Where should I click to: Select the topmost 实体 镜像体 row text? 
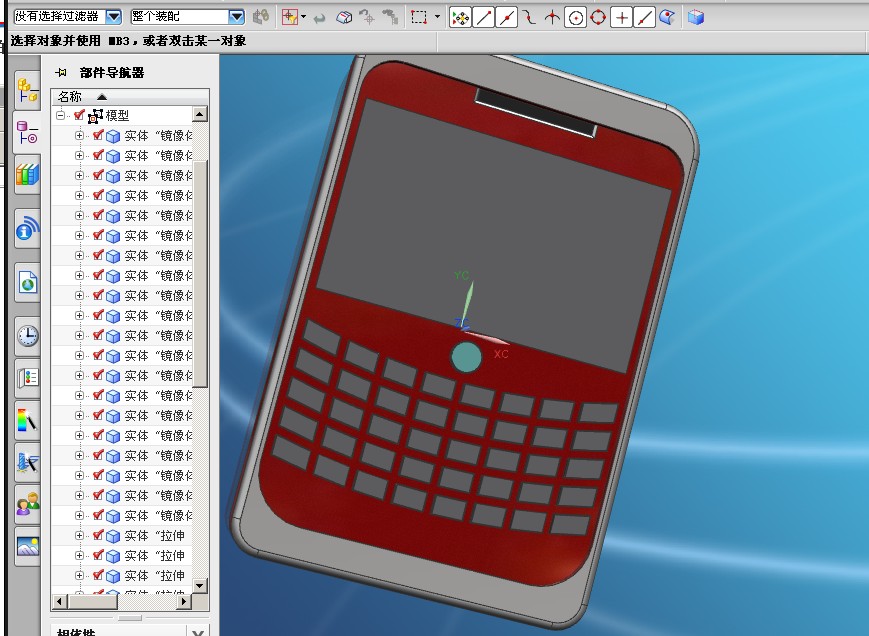[x=158, y=135]
